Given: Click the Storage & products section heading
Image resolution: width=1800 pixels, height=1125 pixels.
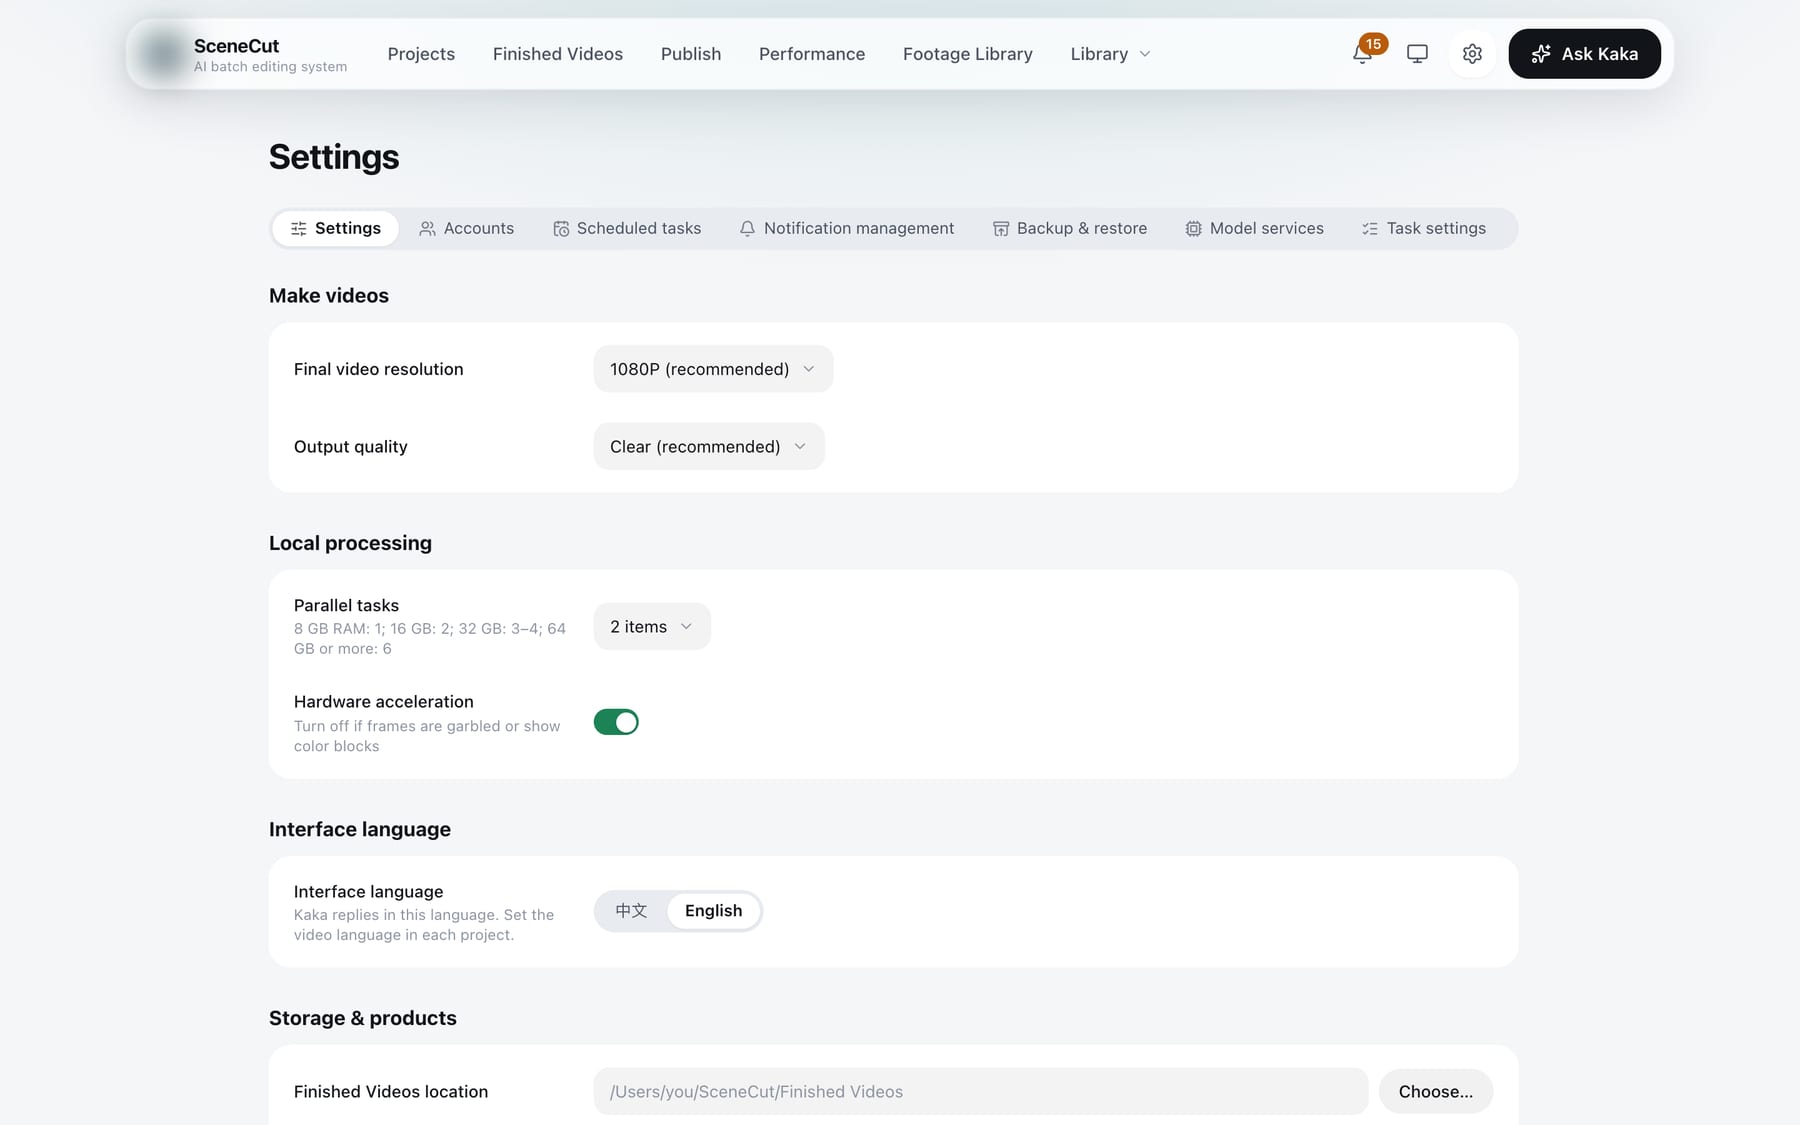Looking at the screenshot, I should click(363, 1018).
